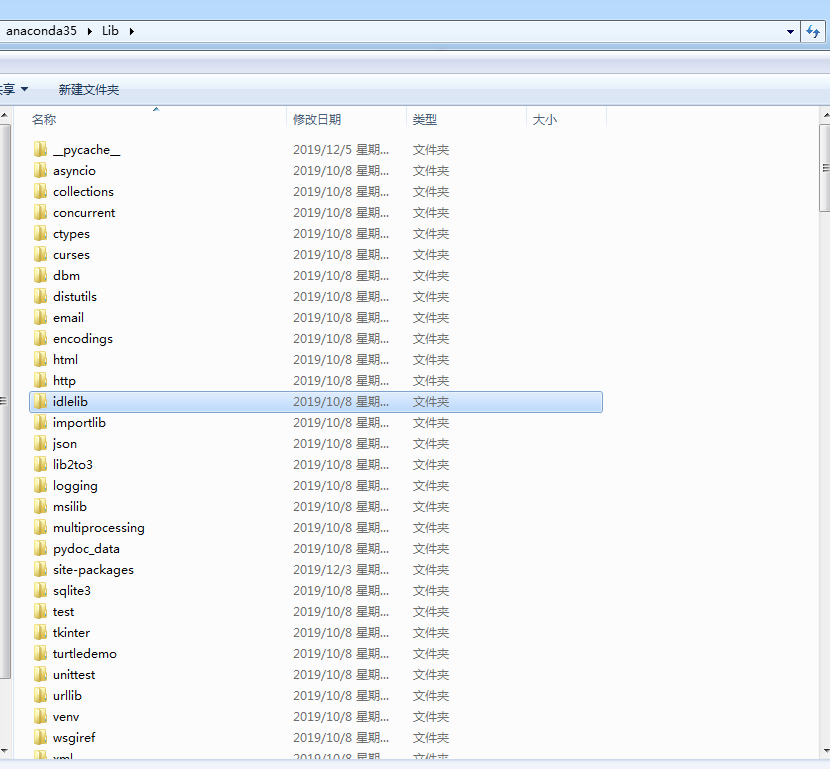Click the pydoc_data folder icon
This screenshot has width=830, height=769.
tap(40, 548)
